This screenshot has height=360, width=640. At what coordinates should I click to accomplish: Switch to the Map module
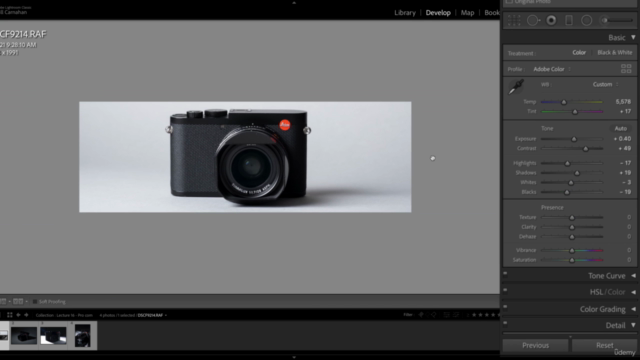pos(467,13)
